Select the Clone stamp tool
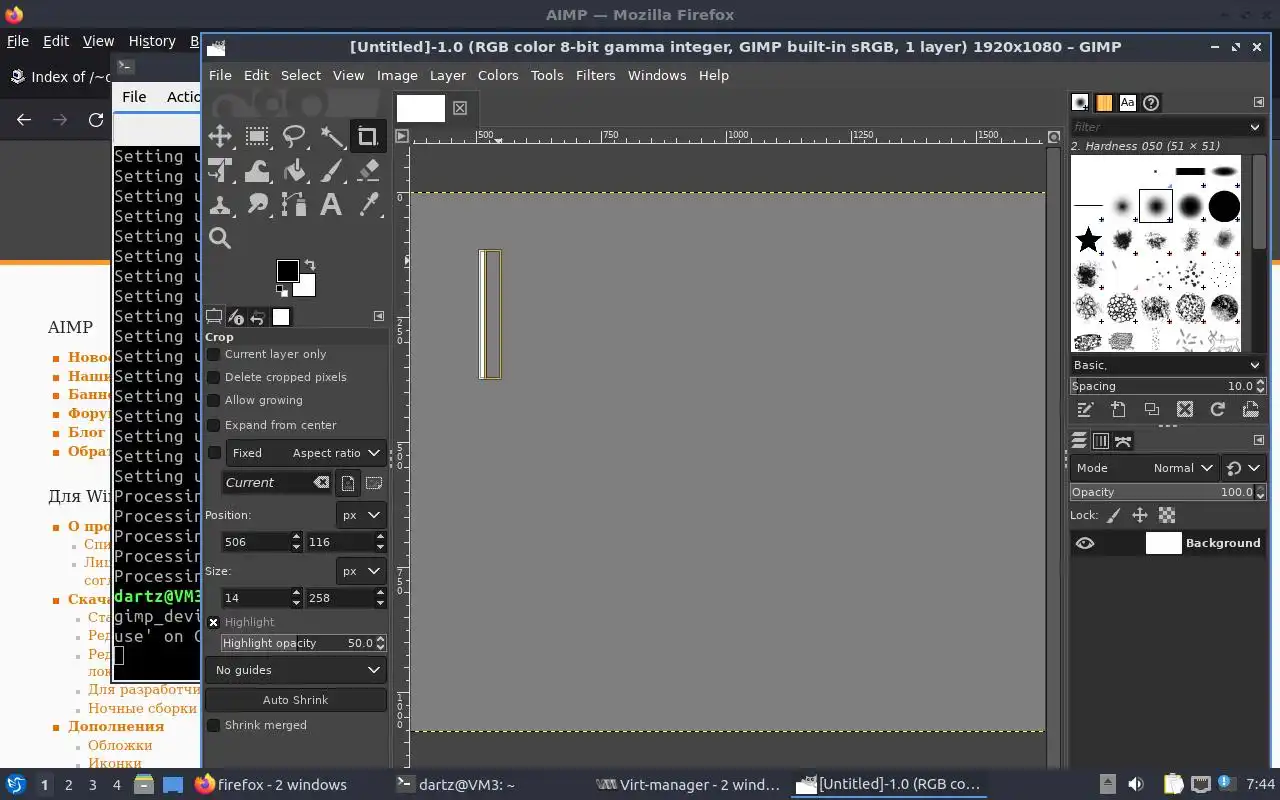1280x800 pixels. [220, 205]
